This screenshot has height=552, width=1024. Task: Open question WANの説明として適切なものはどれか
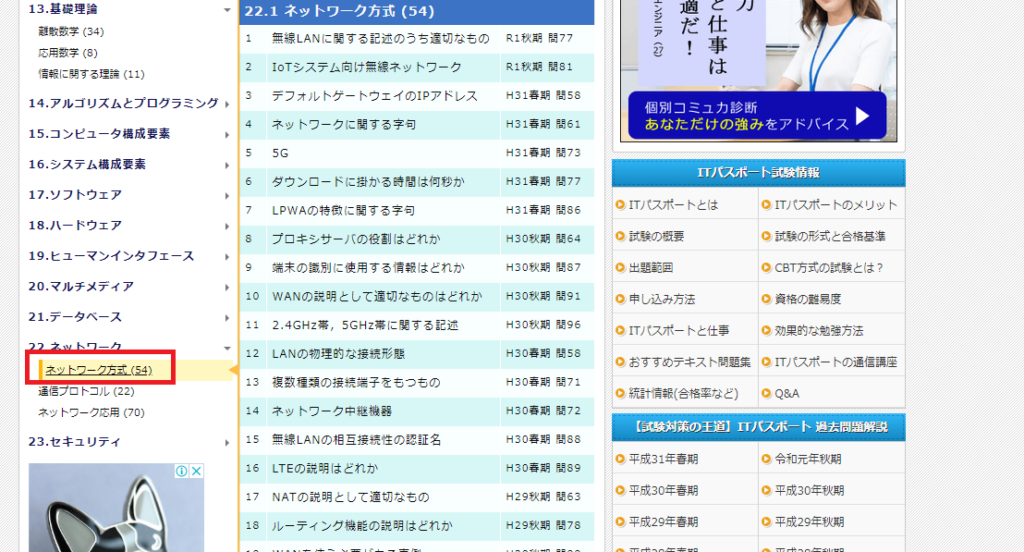377,297
